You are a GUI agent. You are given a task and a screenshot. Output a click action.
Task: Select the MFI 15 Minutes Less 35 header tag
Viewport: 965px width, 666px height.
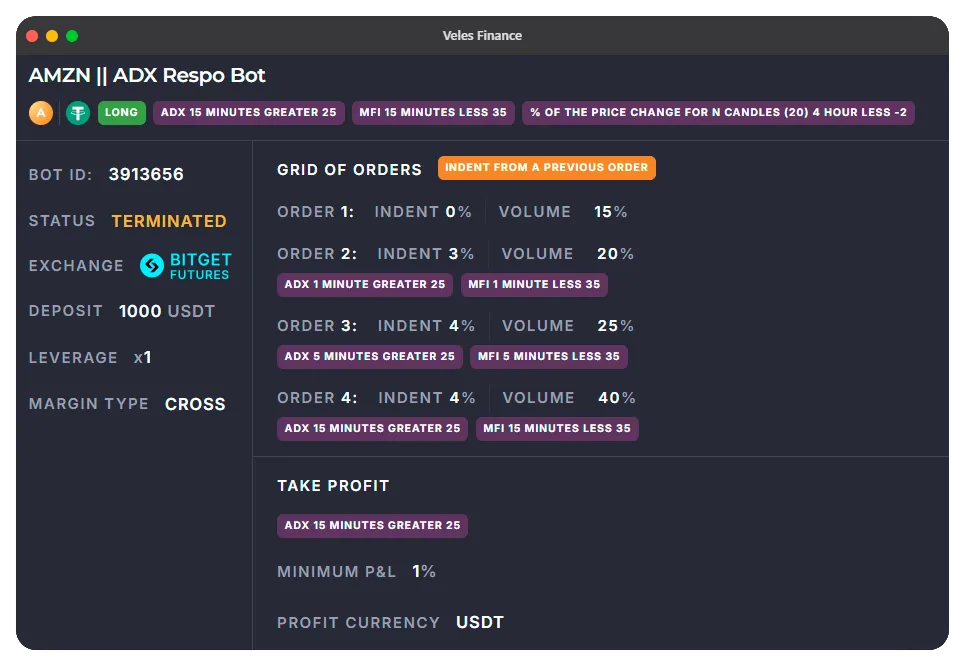tap(433, 113)
